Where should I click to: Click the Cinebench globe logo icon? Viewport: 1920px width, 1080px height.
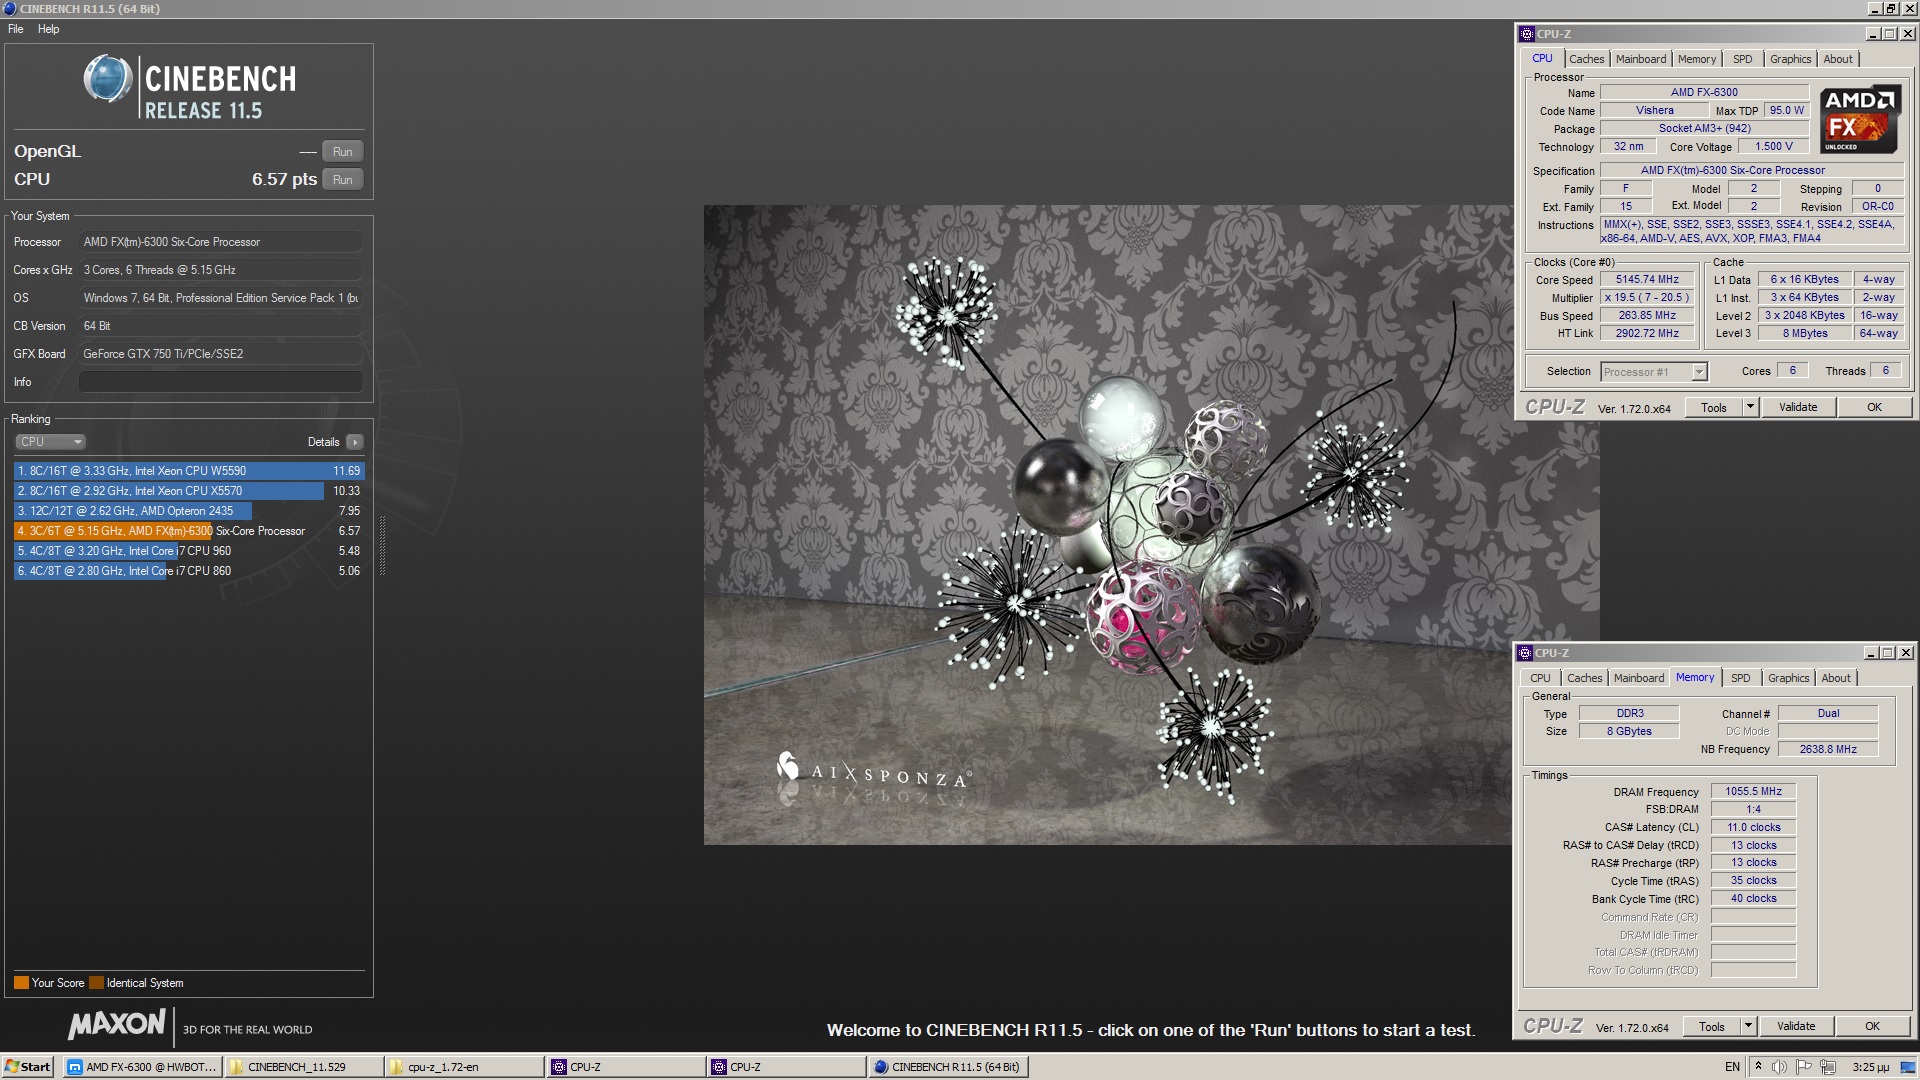(x=108, y=79)
